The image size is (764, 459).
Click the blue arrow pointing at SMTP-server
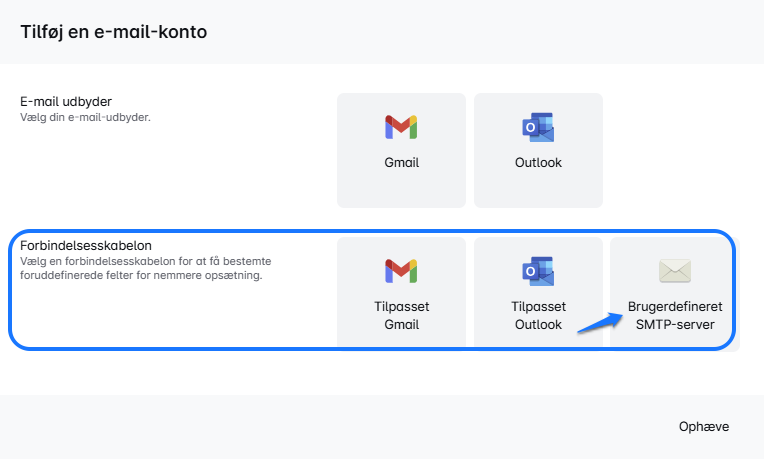click(x=598, y=320)
